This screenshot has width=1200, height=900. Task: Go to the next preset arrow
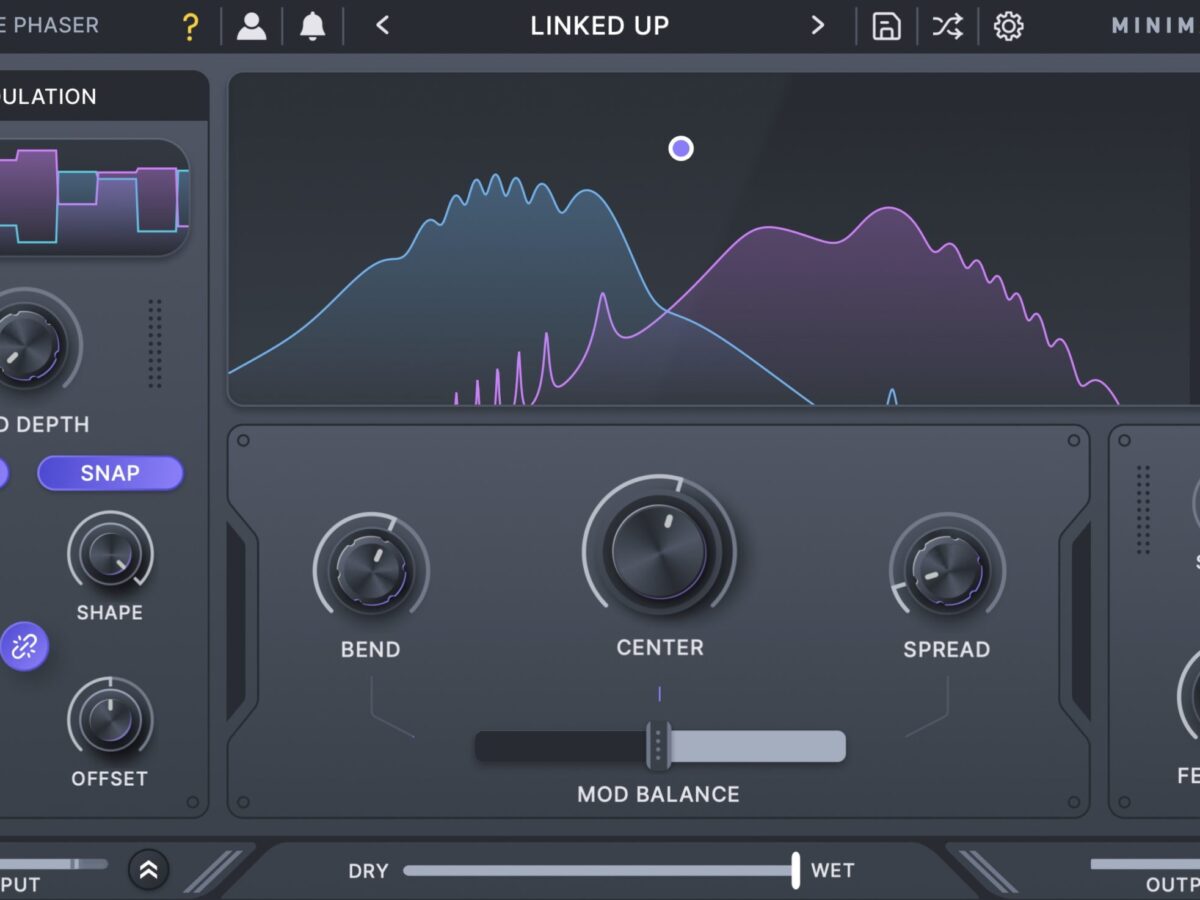[x=818, y=26]
